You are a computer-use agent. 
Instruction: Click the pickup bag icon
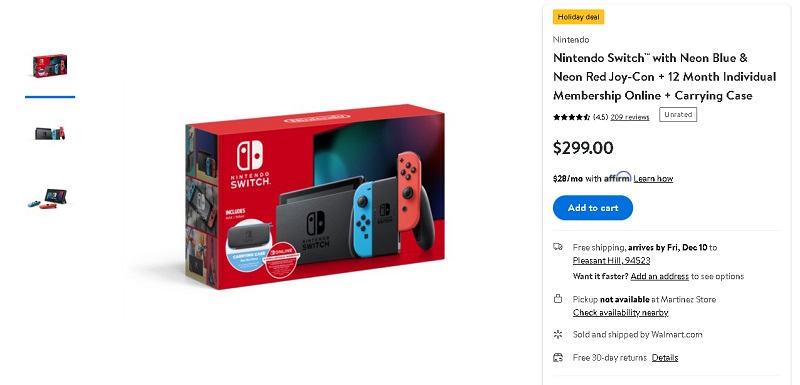coord(558,299)
